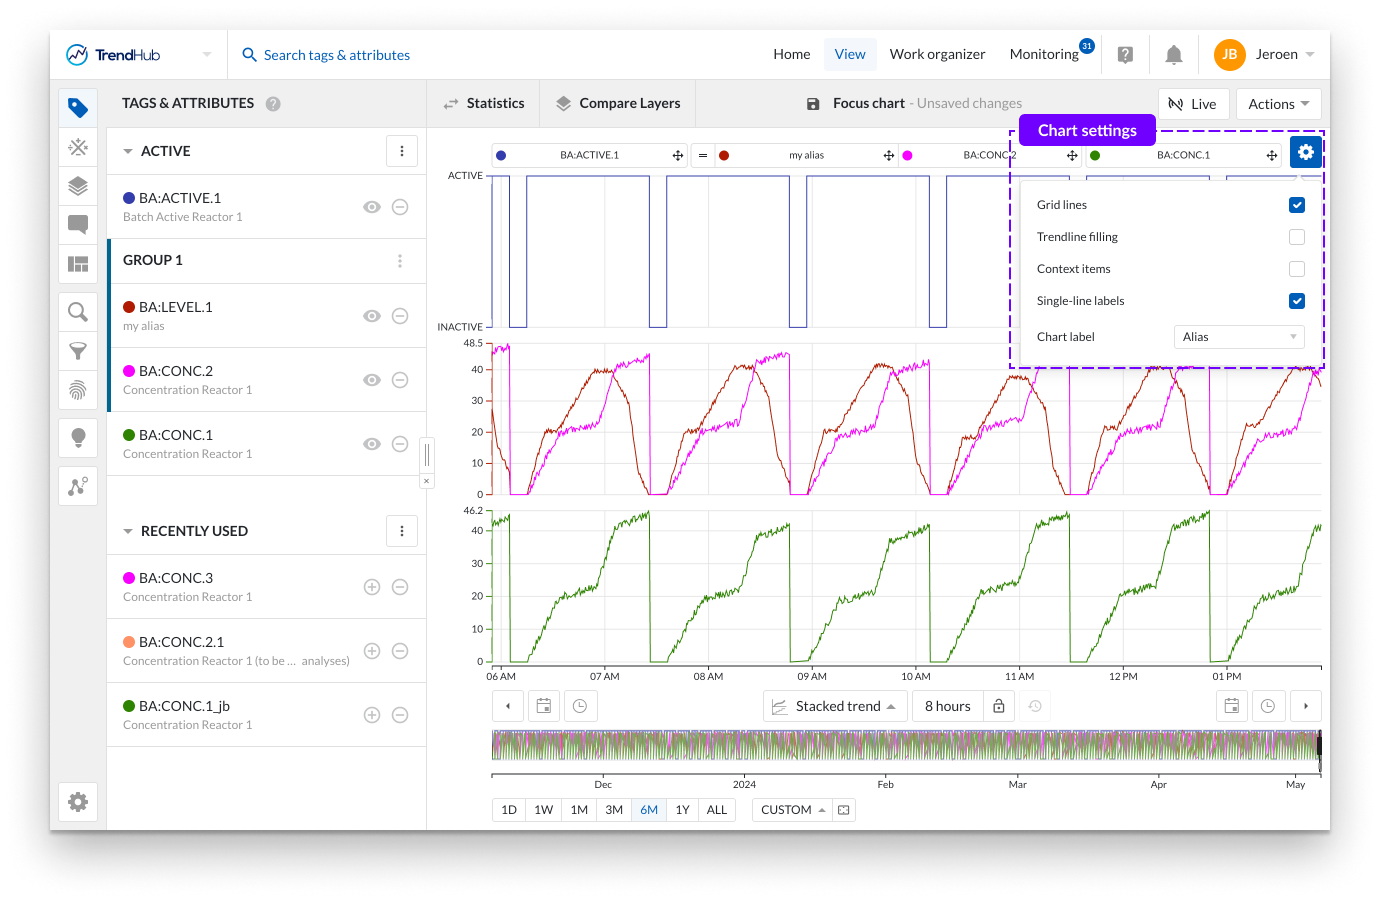The width and height of the screenshot is (1380, 900).
Task: Click the Search tags & attributes field
Action: coord(337,55)
